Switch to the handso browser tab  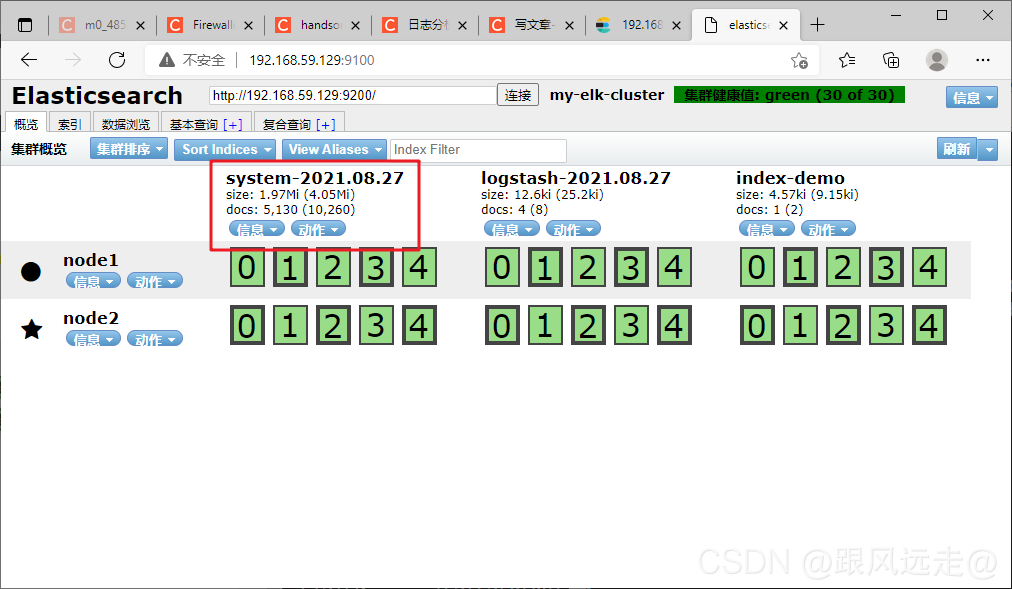coord(316,25)
